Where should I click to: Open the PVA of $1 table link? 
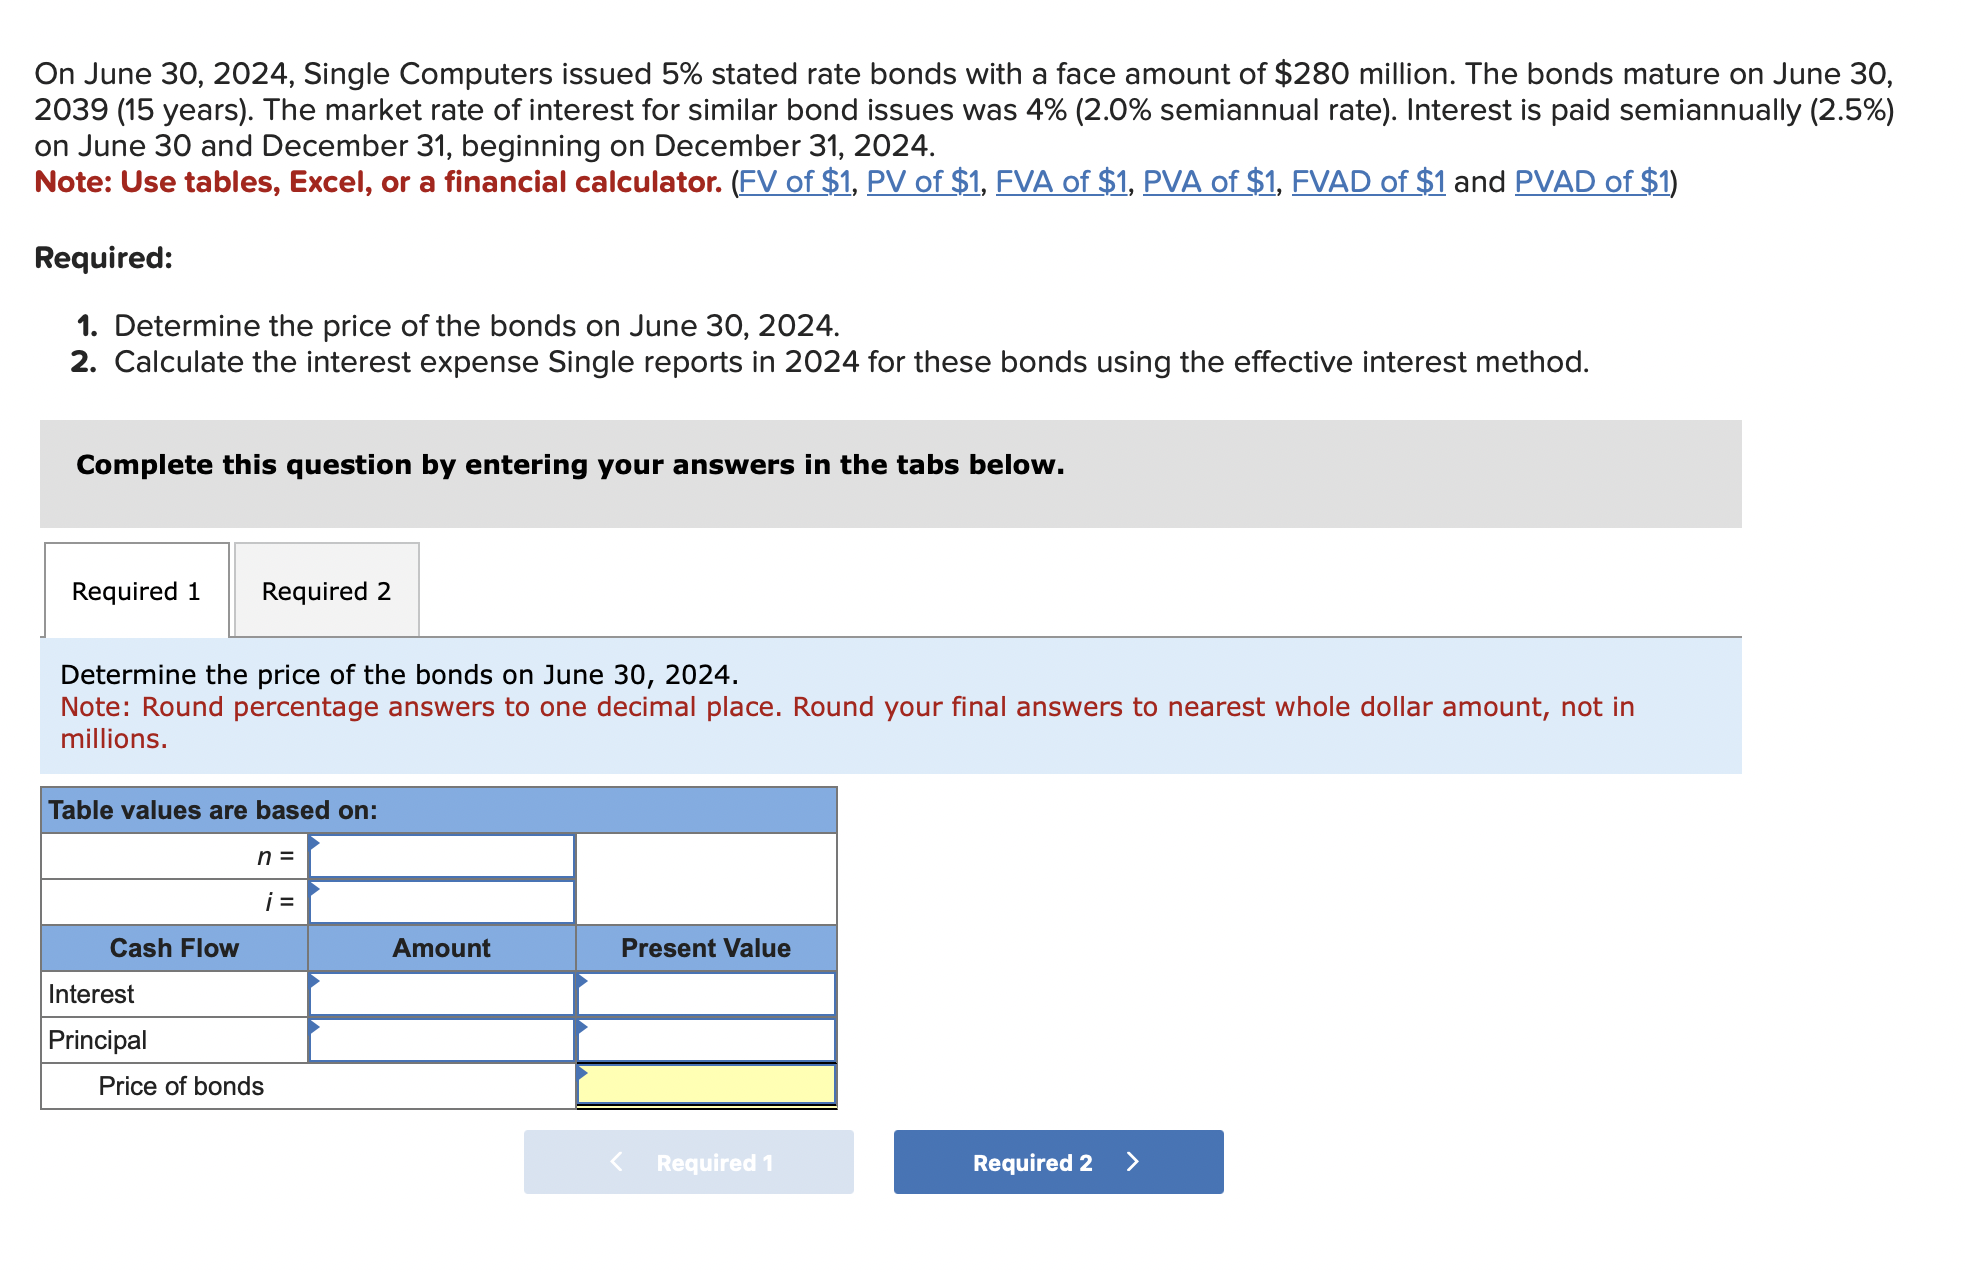point(1208,182)
